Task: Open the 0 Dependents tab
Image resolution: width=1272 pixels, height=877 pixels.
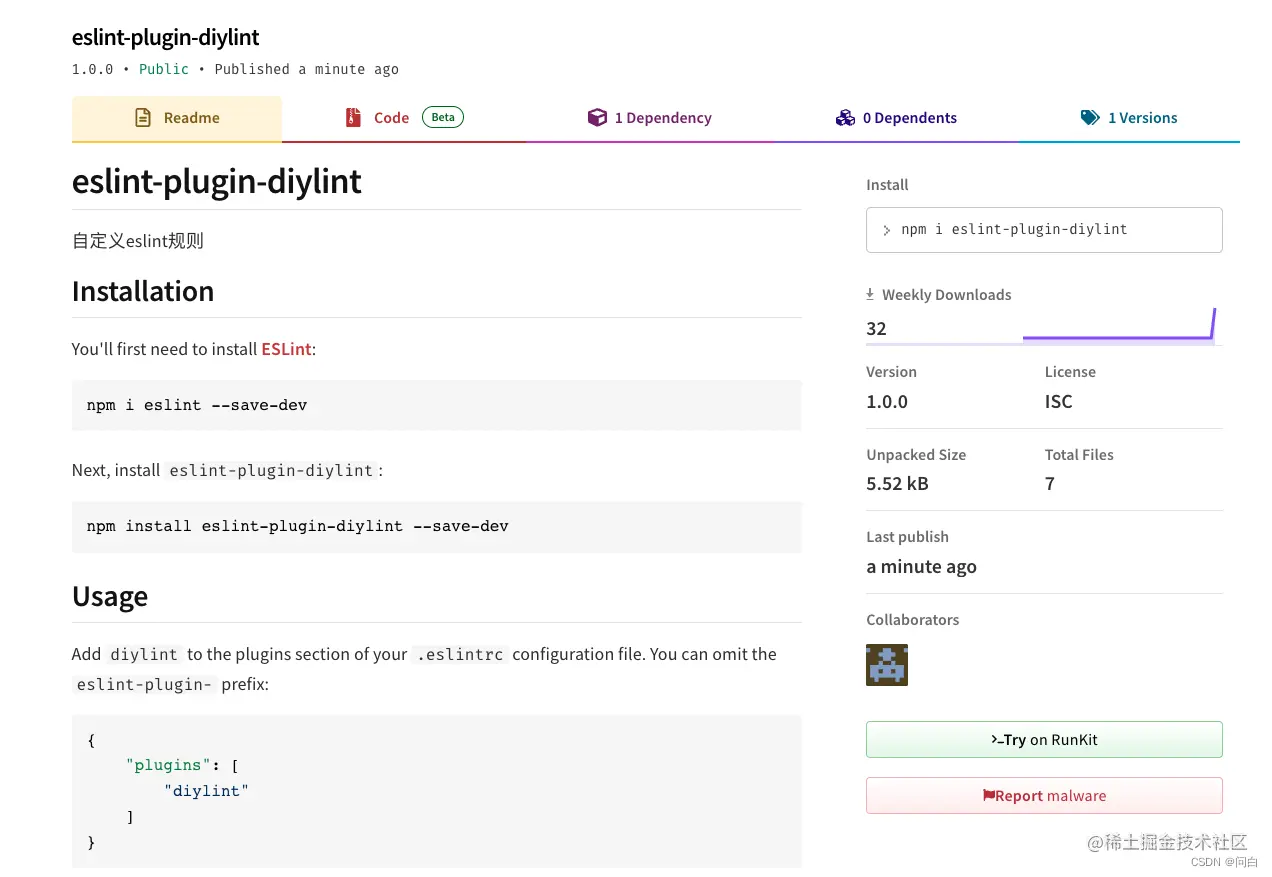Action: [897, 118]
